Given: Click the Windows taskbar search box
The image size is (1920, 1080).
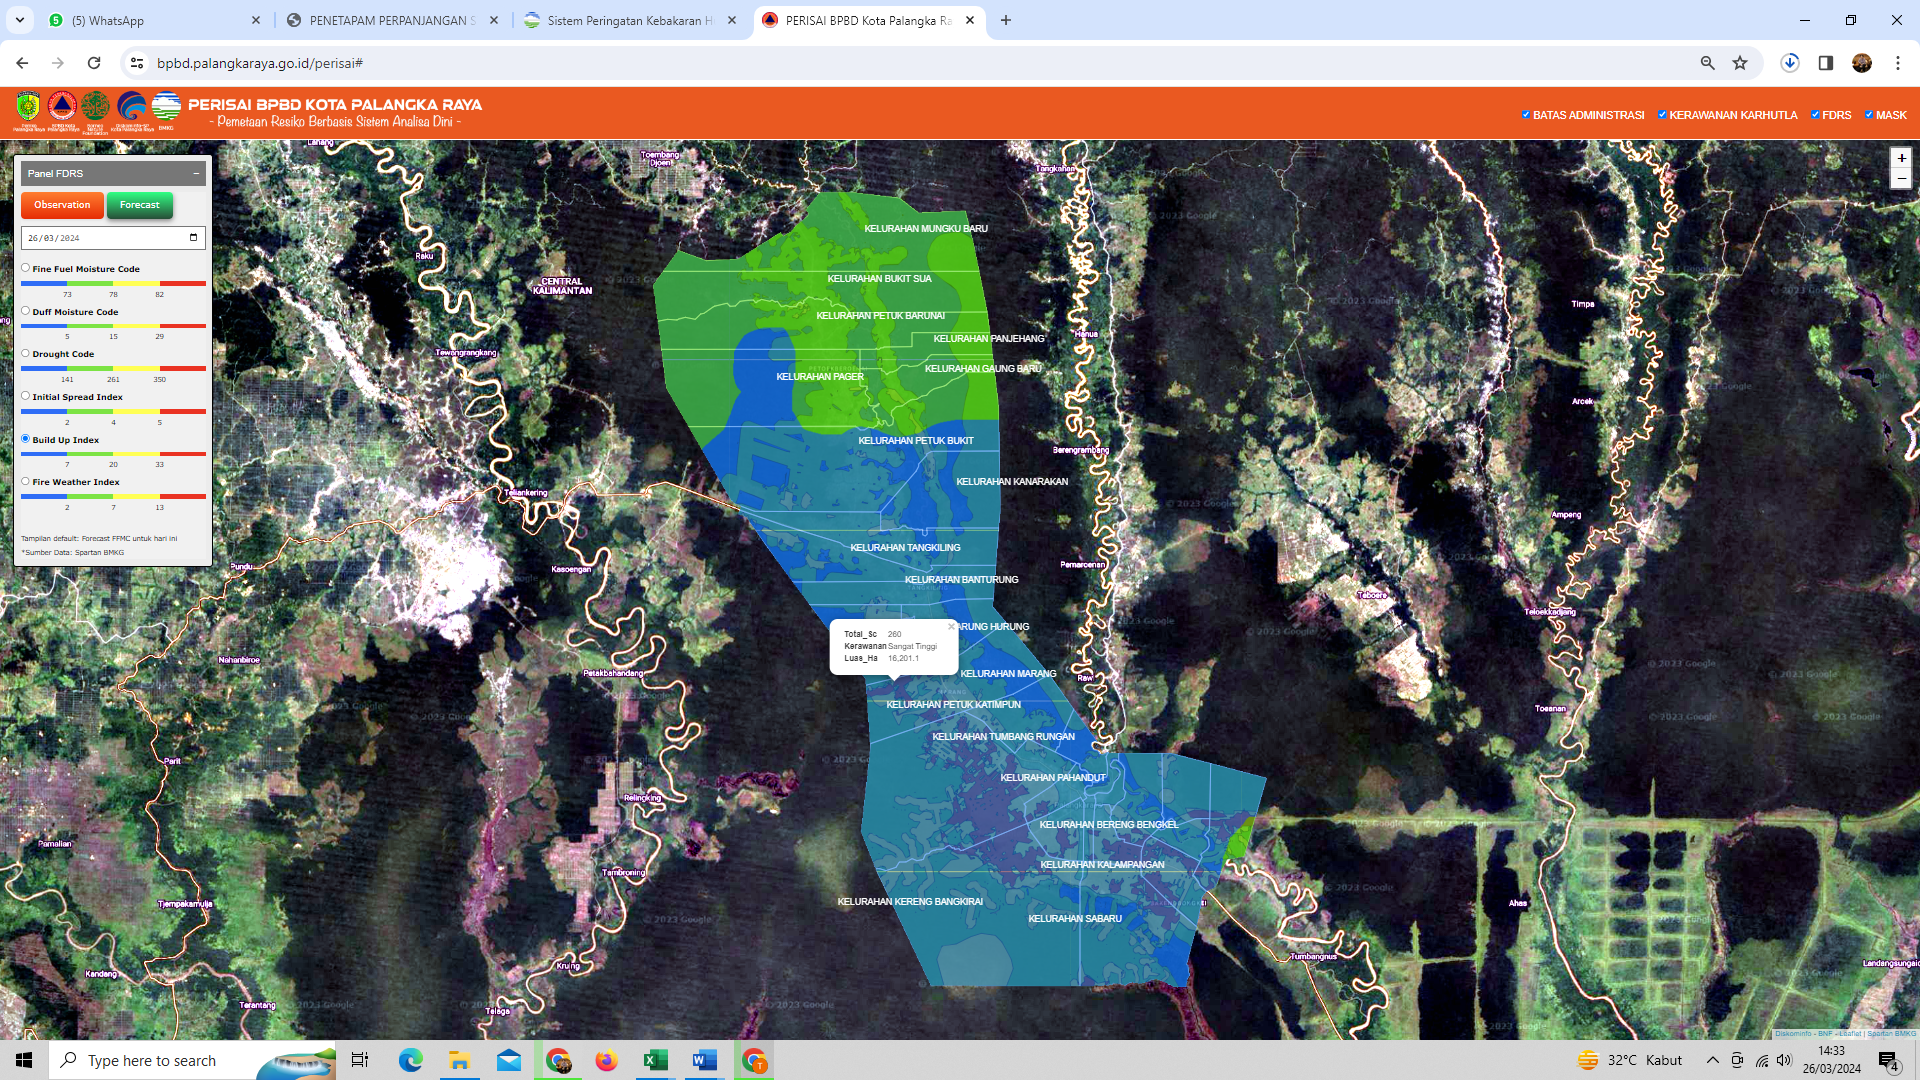Looking at the screenshot, I should click(192, 1060).
